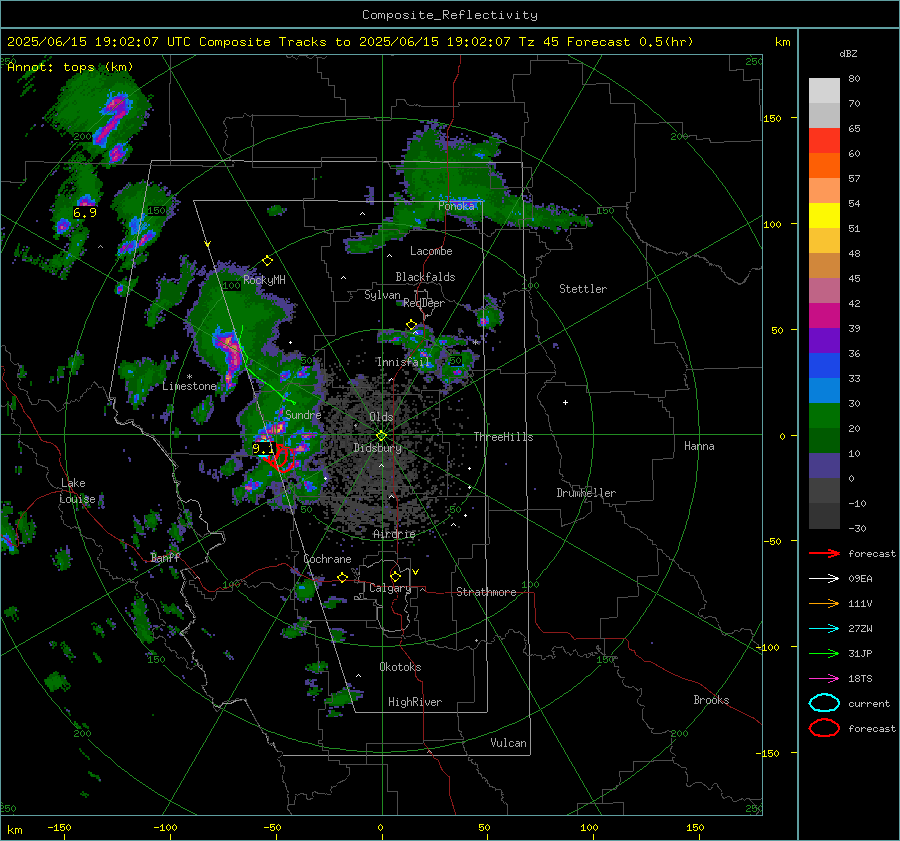This screenshot has width=900, height=841.
Task: Click the red forecast ellipse legend icon
Action: click(x=824, y=728)
